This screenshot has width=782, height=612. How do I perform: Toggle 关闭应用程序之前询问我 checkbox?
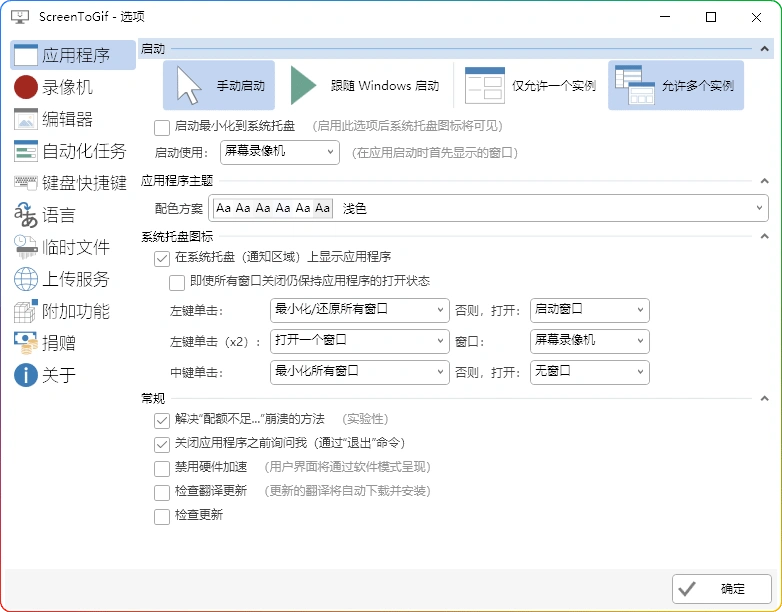[162, 444]
